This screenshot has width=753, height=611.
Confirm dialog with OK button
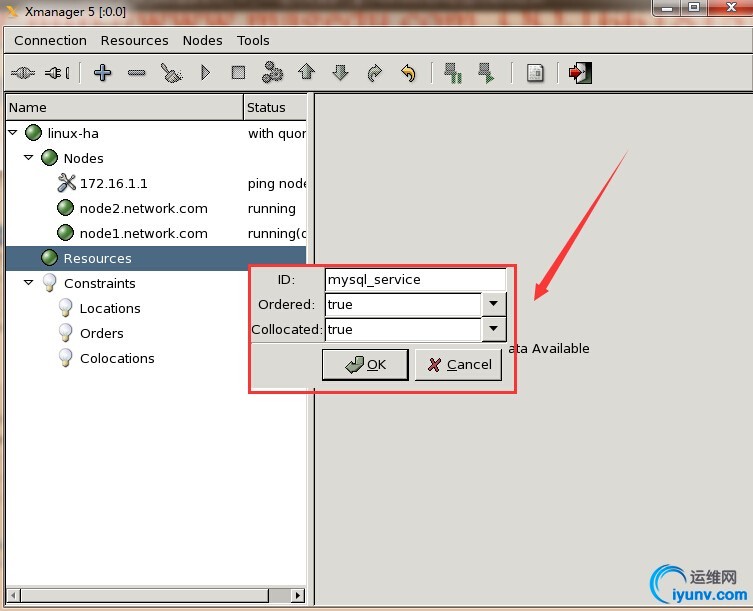pos(365,365)
